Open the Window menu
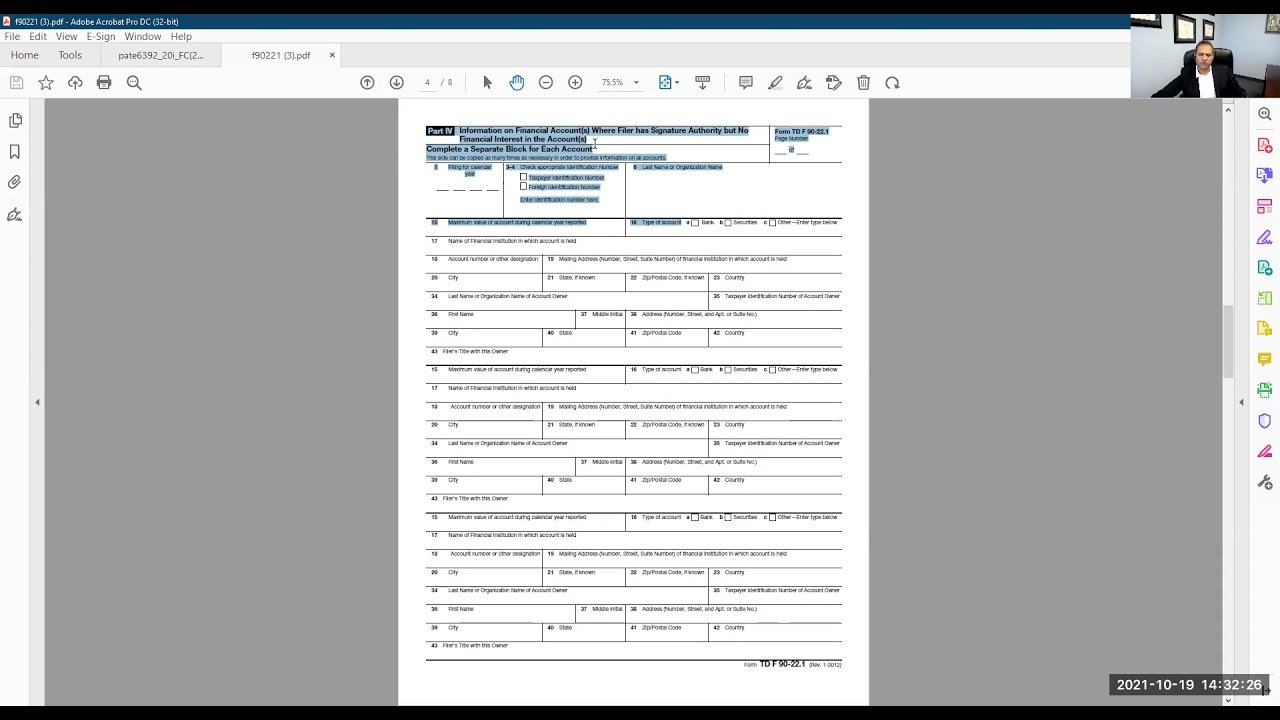The image size is (1280, 720). point(143,37)
